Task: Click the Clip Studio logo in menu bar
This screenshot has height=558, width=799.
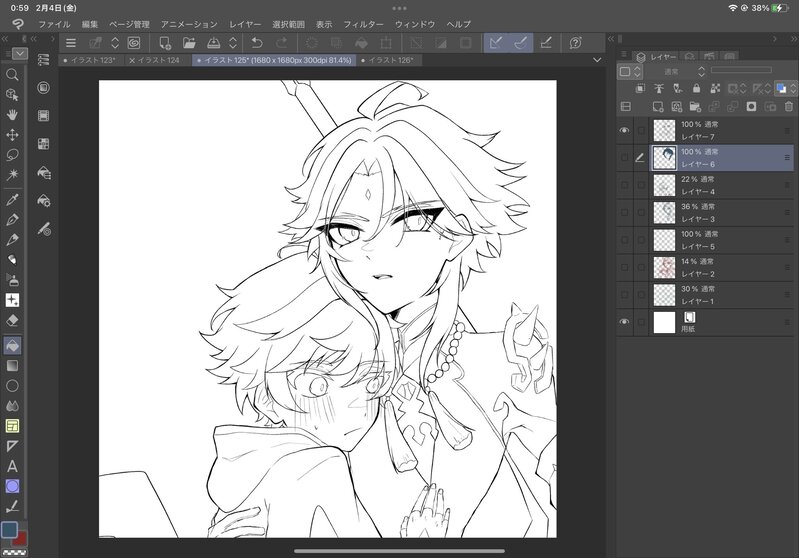Action: point(18,24)
